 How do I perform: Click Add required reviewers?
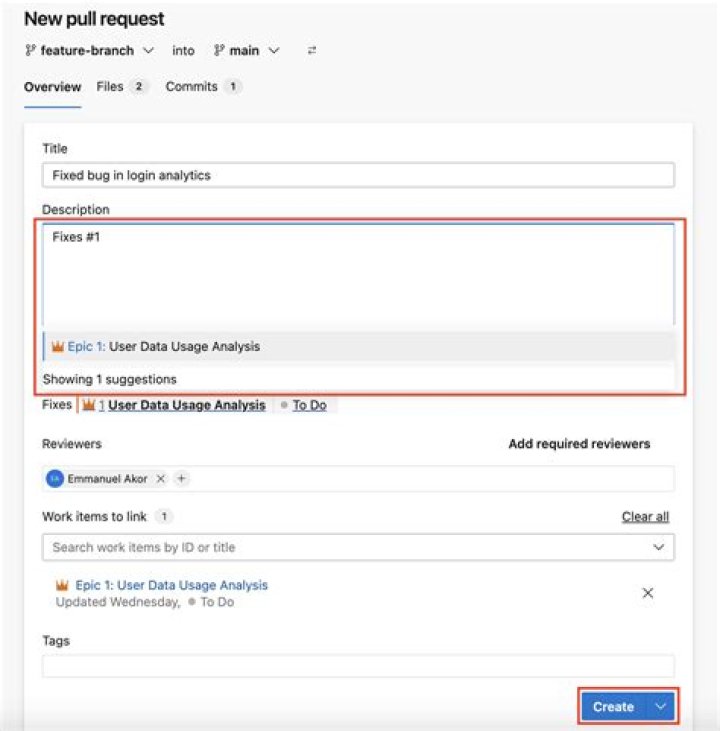click(x=579, y=444)
